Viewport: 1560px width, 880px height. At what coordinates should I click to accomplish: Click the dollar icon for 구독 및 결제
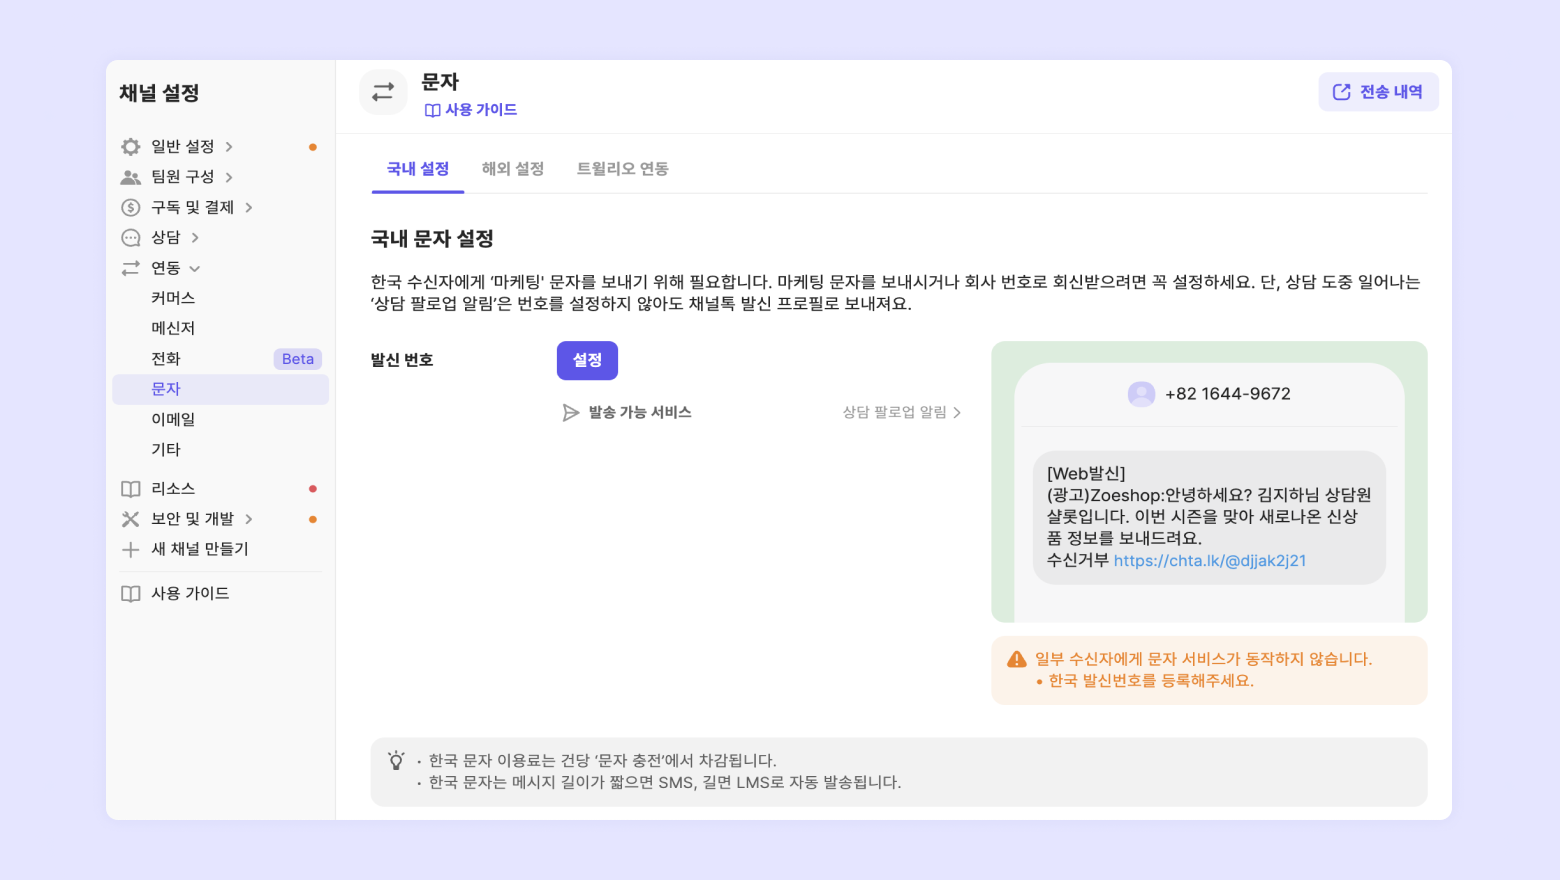coord(131,208)
